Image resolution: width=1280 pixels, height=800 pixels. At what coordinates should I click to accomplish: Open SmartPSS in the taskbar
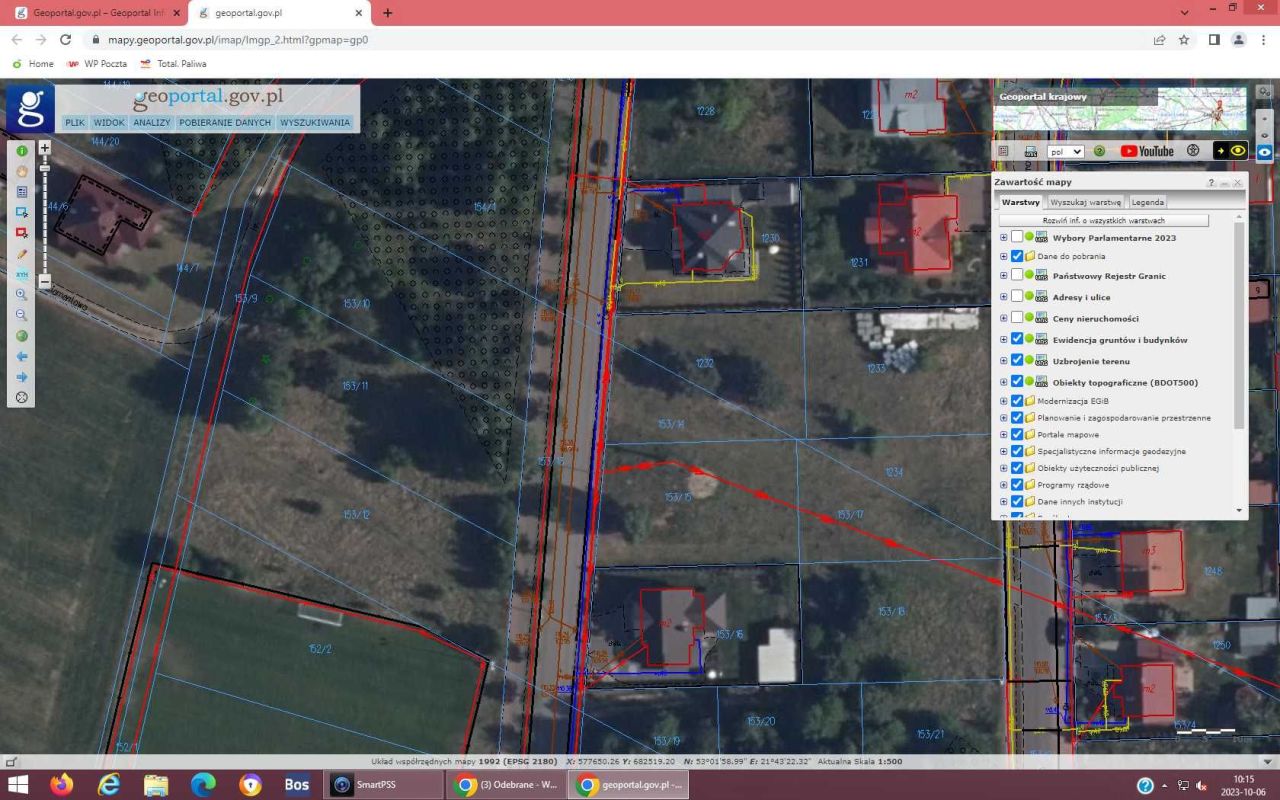coord(385,785)
